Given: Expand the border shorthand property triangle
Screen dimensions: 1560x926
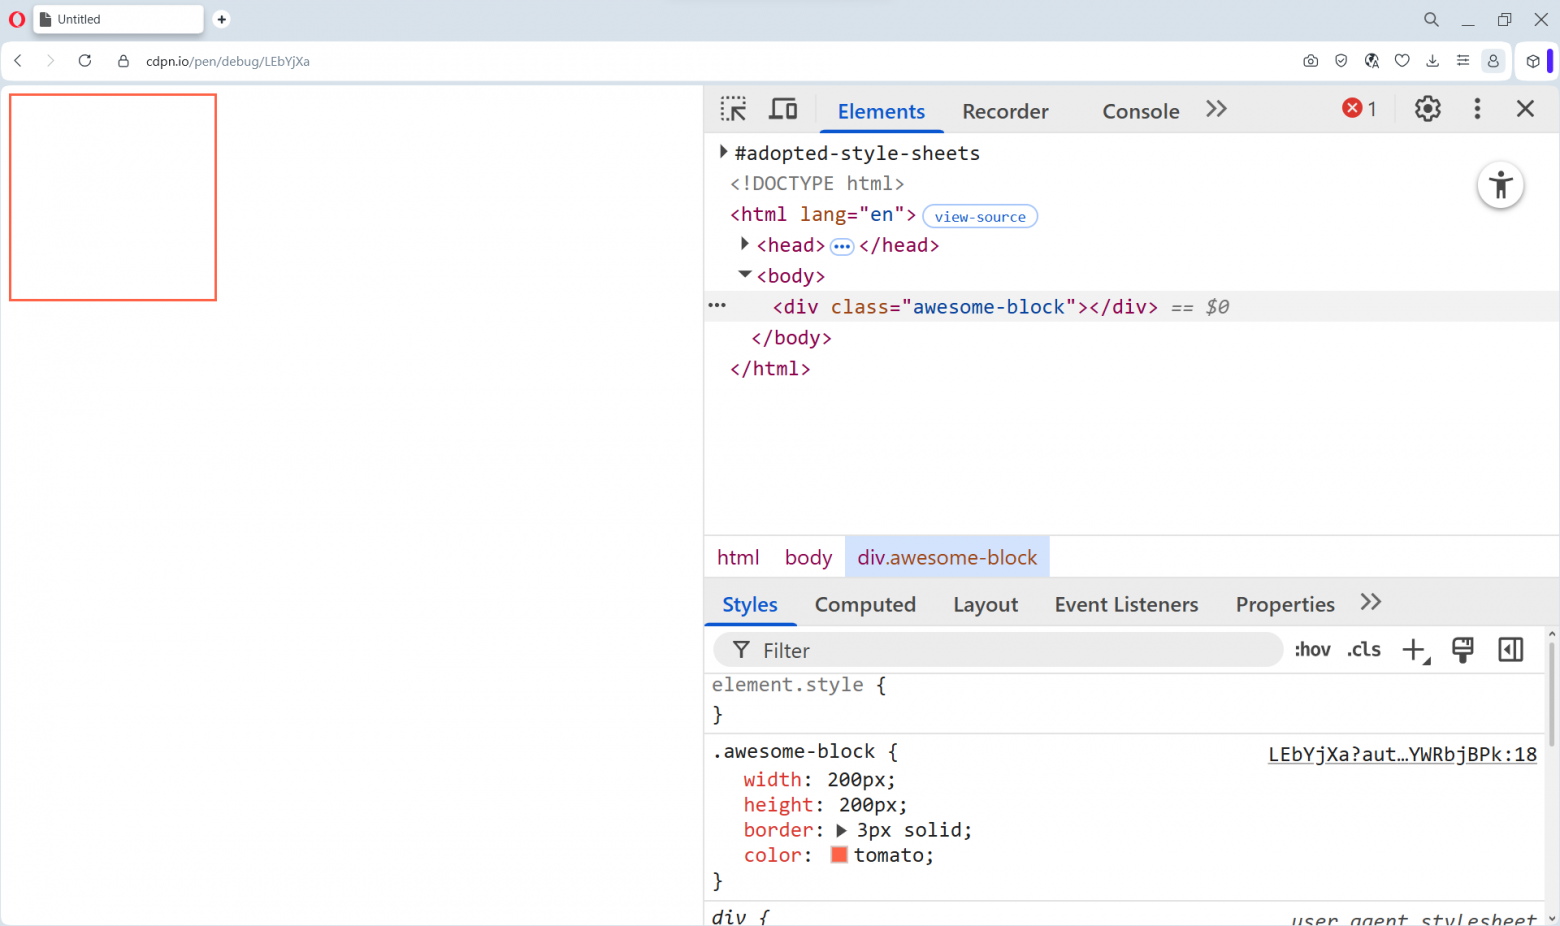Looking at the screenshot, I should pyautogui.click(x=841, y=830).
